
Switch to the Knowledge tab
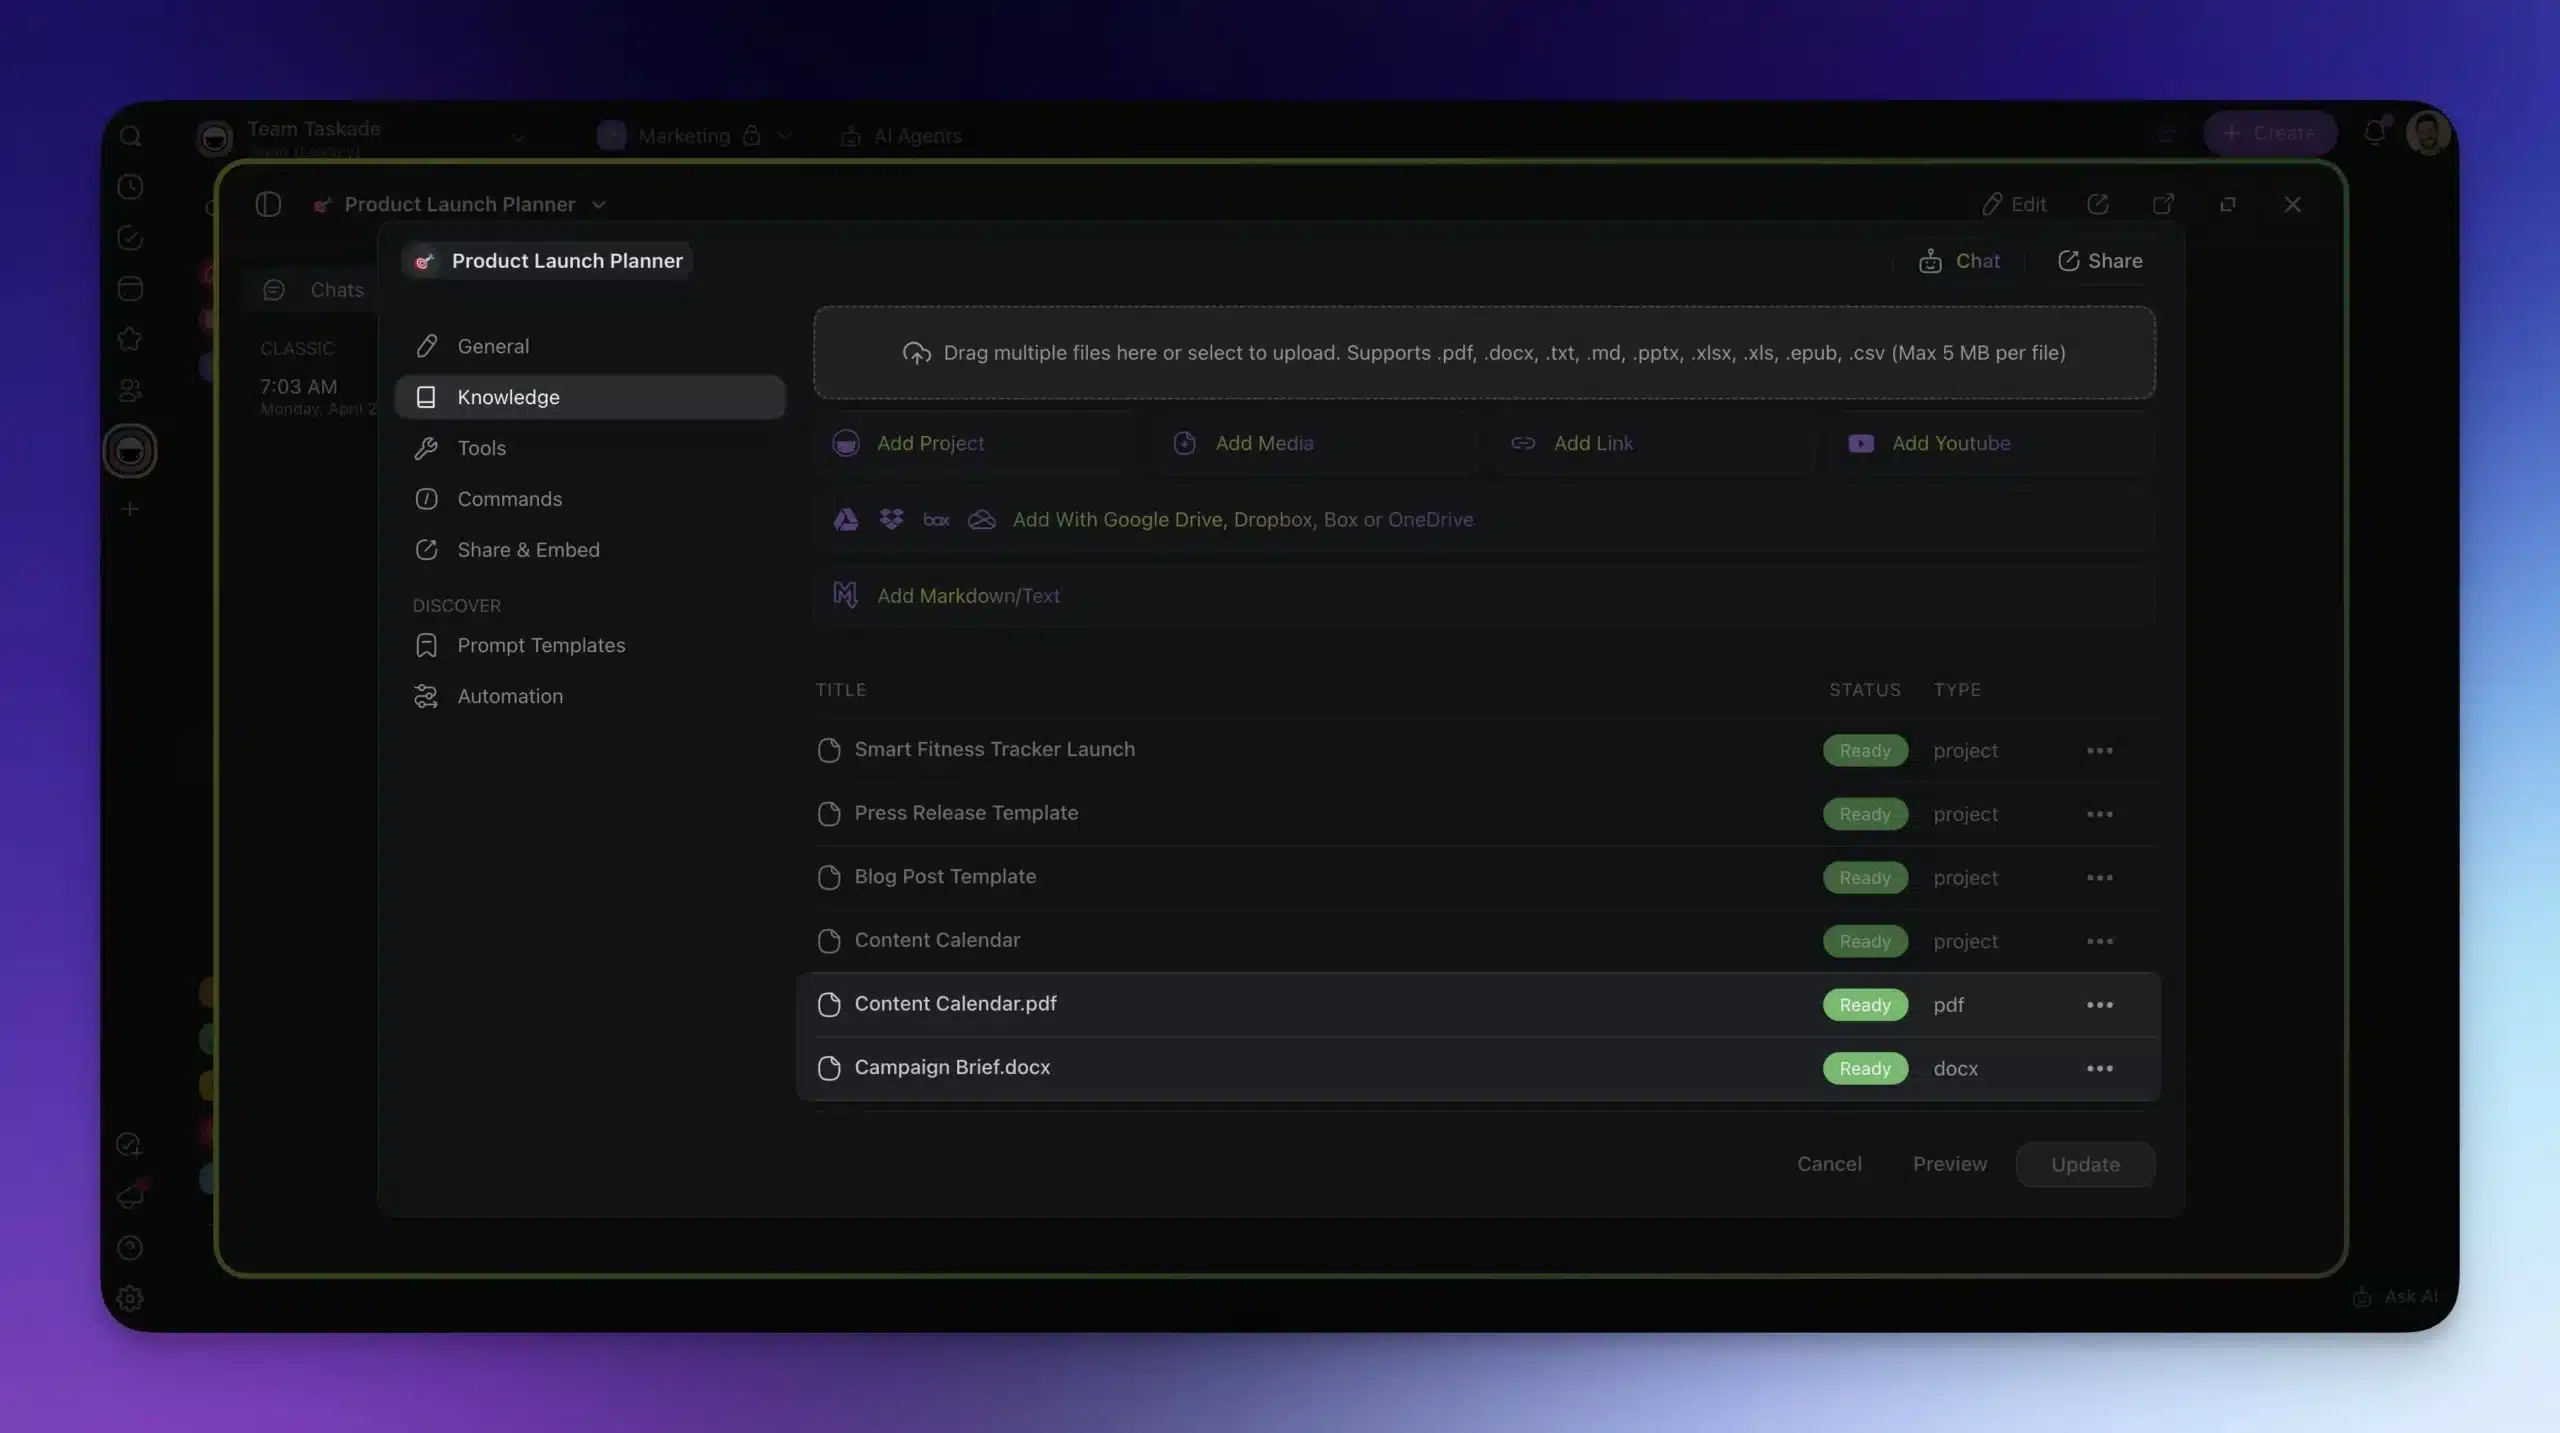click(x=509, y=397)
